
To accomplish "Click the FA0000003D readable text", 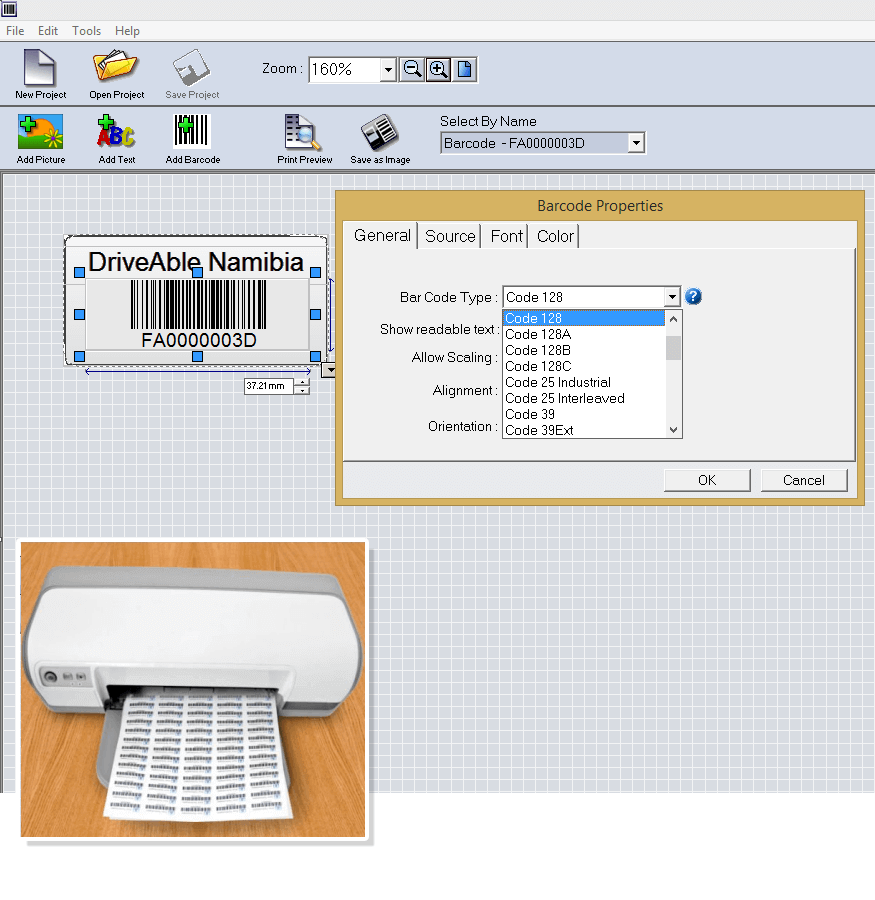I will pyautogui.click(x=199, y=340).
